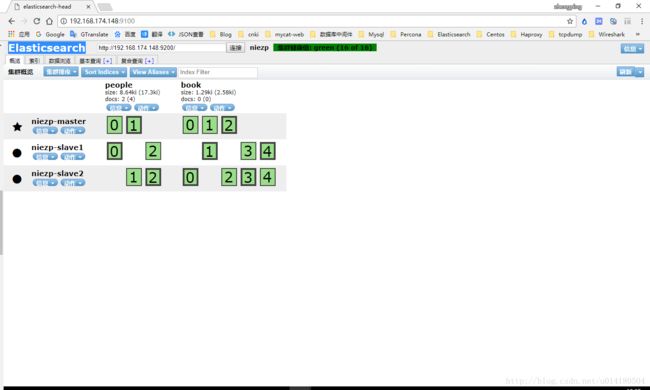650x390 pixels.
Task: Open the JSON查看 bookmark
Action: click(186, 34)
